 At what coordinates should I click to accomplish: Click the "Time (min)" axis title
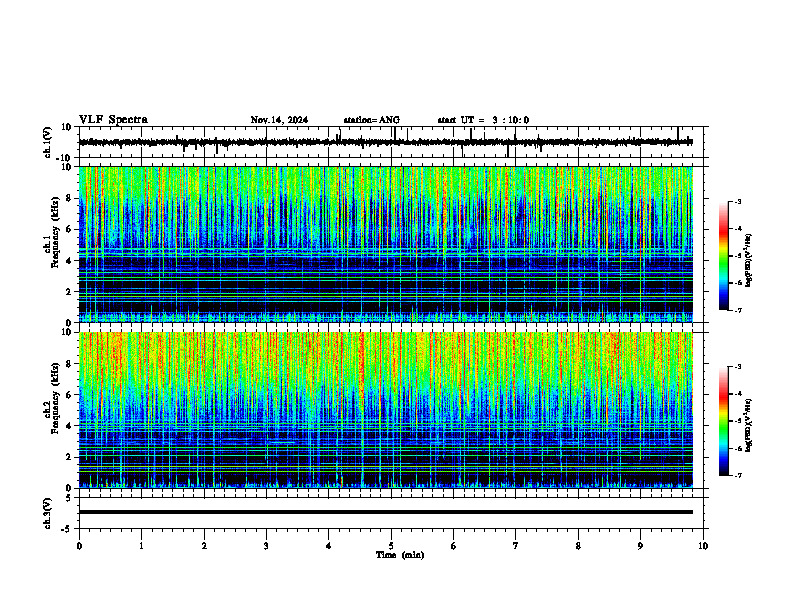[x=400, y=555]
